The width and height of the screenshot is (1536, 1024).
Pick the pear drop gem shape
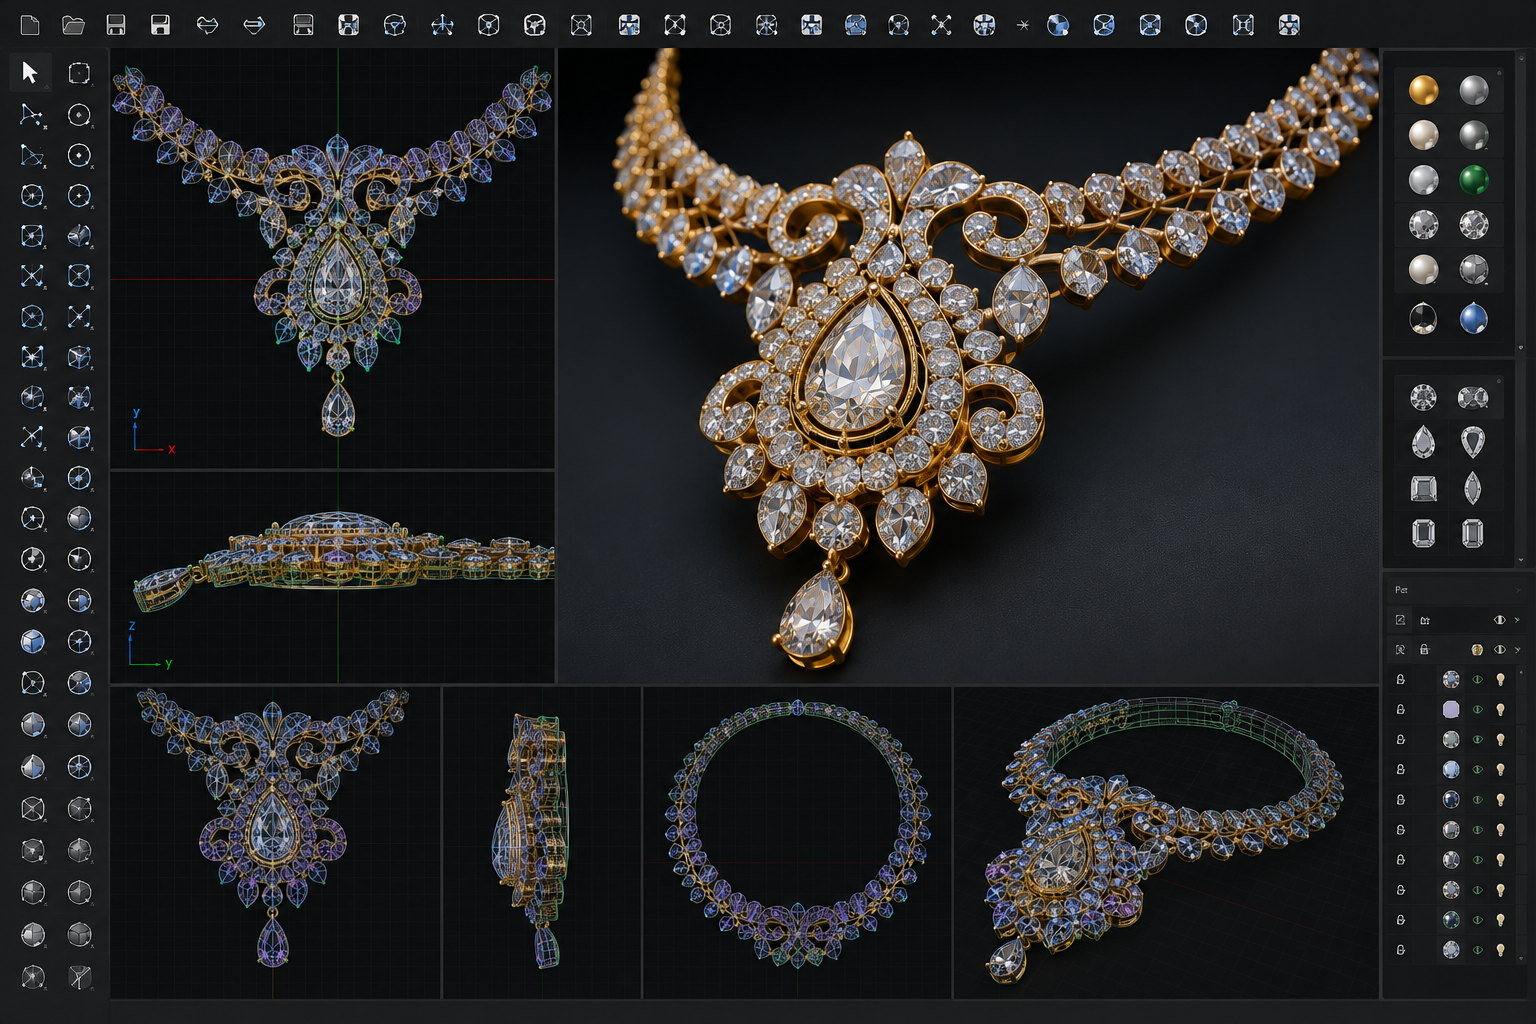[x=1423, y=441]
